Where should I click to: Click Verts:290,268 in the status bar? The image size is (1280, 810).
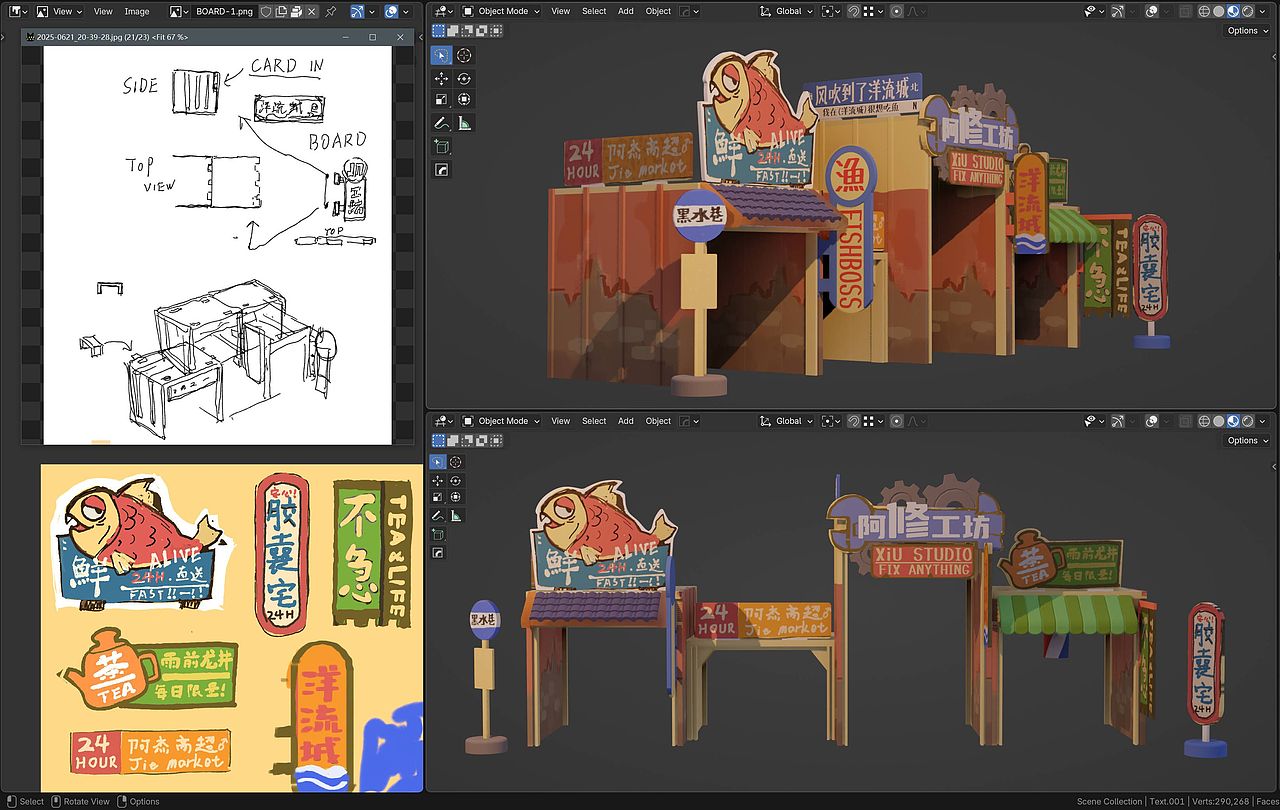tap(1219, 801)
